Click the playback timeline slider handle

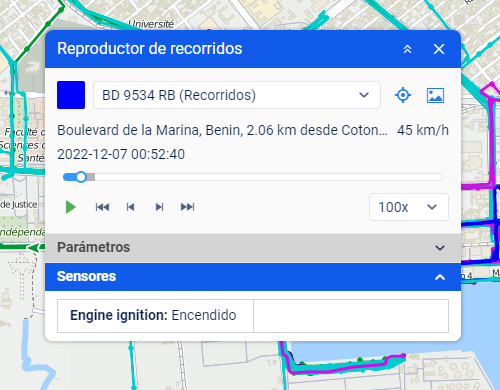point(81,177)
